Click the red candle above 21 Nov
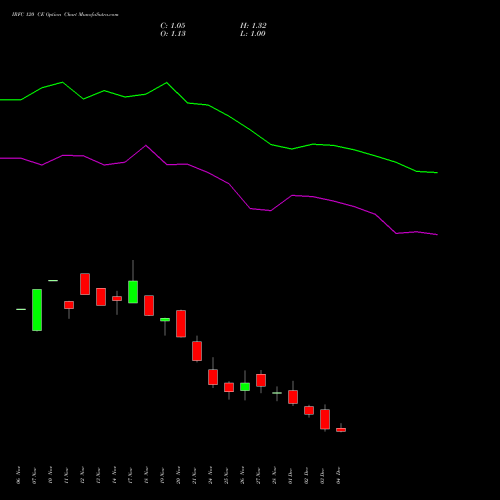Image resolution: width=500 pixels, height=500 pixels. click(197, 351)
